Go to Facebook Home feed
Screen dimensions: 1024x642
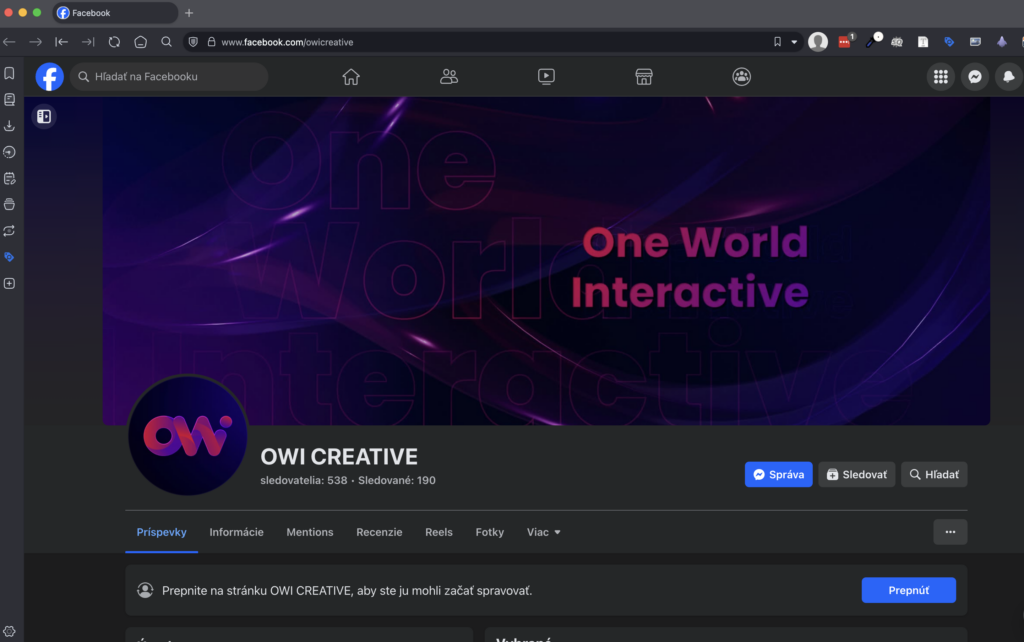pyautogui.click(x=351, y=76)
